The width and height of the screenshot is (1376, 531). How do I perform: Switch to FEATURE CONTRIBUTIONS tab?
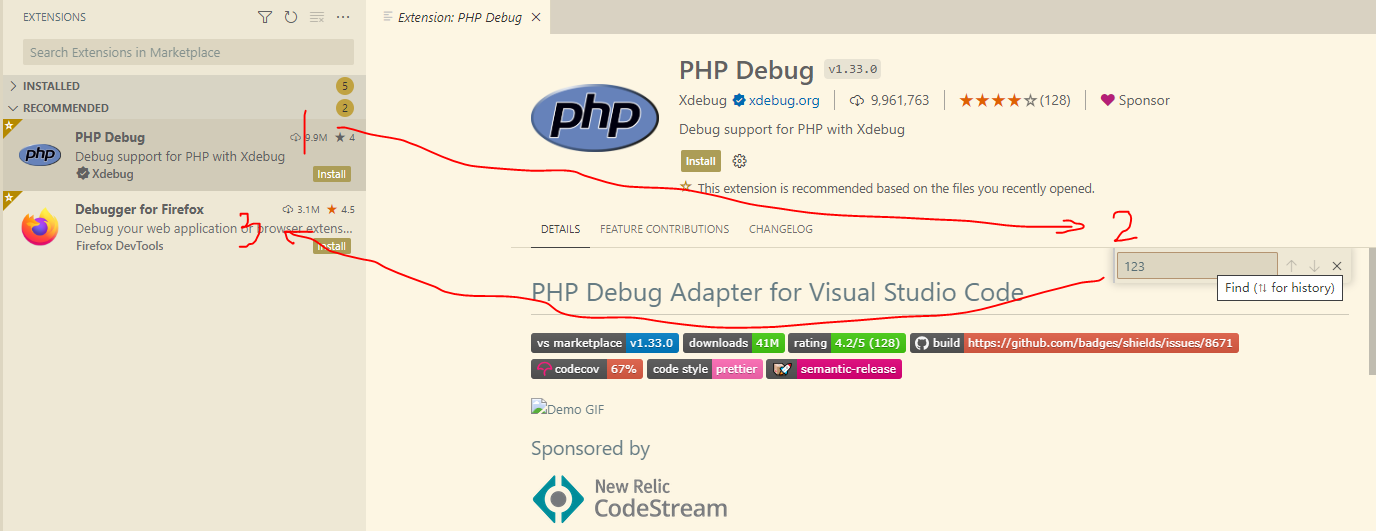point(664,229)
